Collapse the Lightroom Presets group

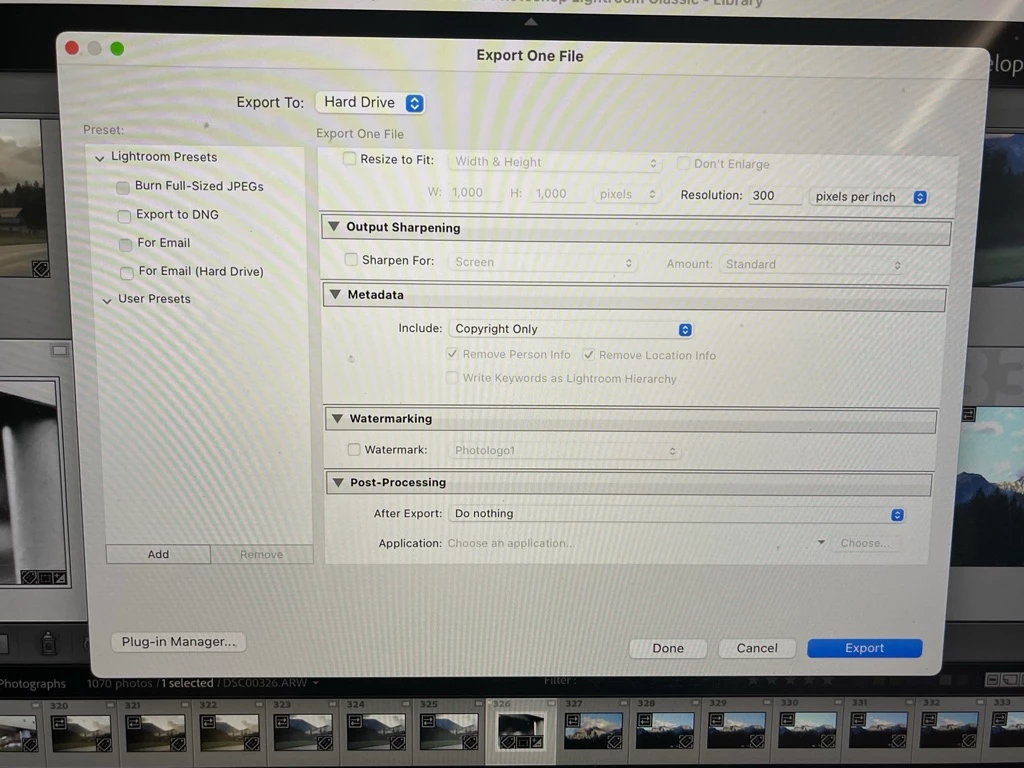100,158
